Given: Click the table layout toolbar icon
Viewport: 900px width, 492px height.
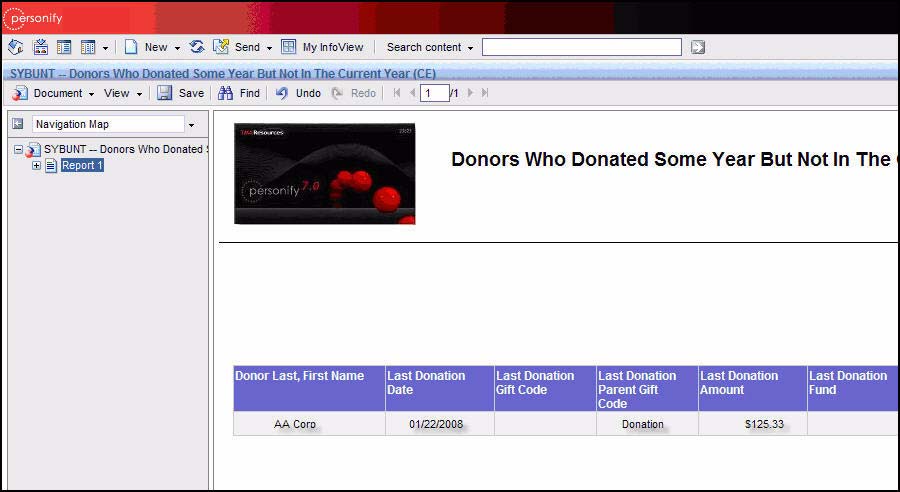Looking at the screenshot, I should (x=88, y=47).
